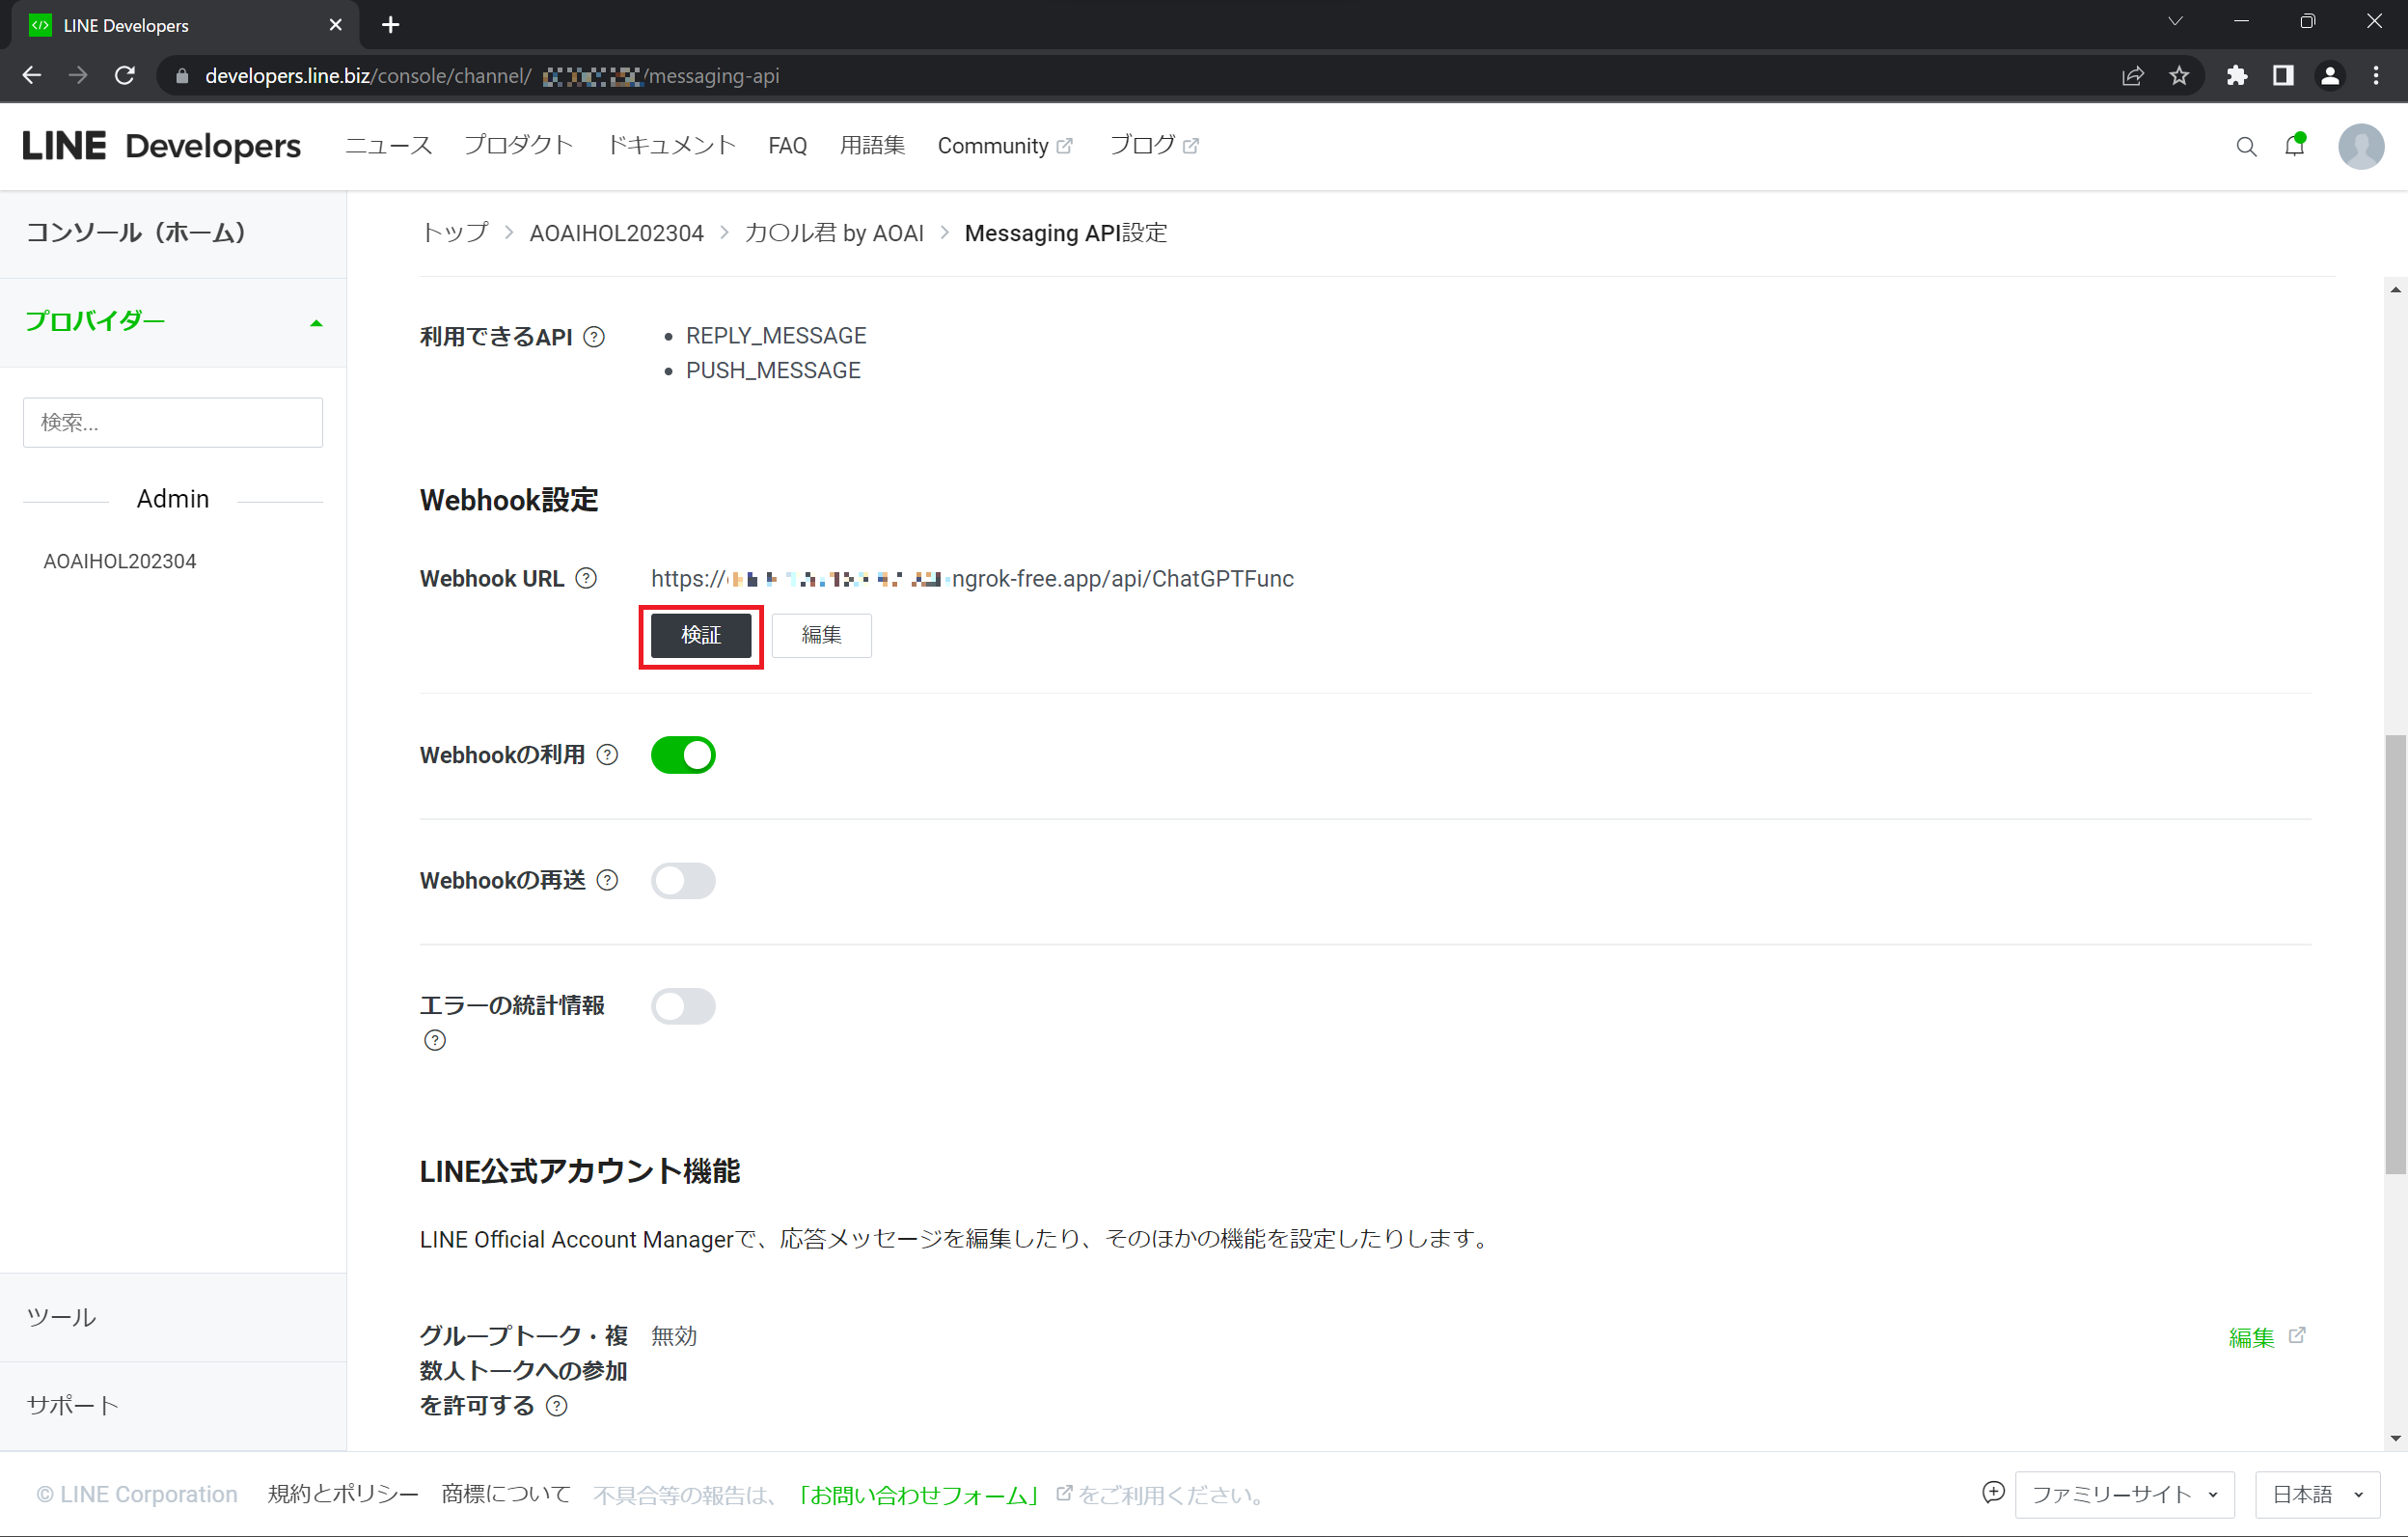Disable the Webhookの利用 toggle
This screenshot has height=1537, width=2408.
click(683, 755)
